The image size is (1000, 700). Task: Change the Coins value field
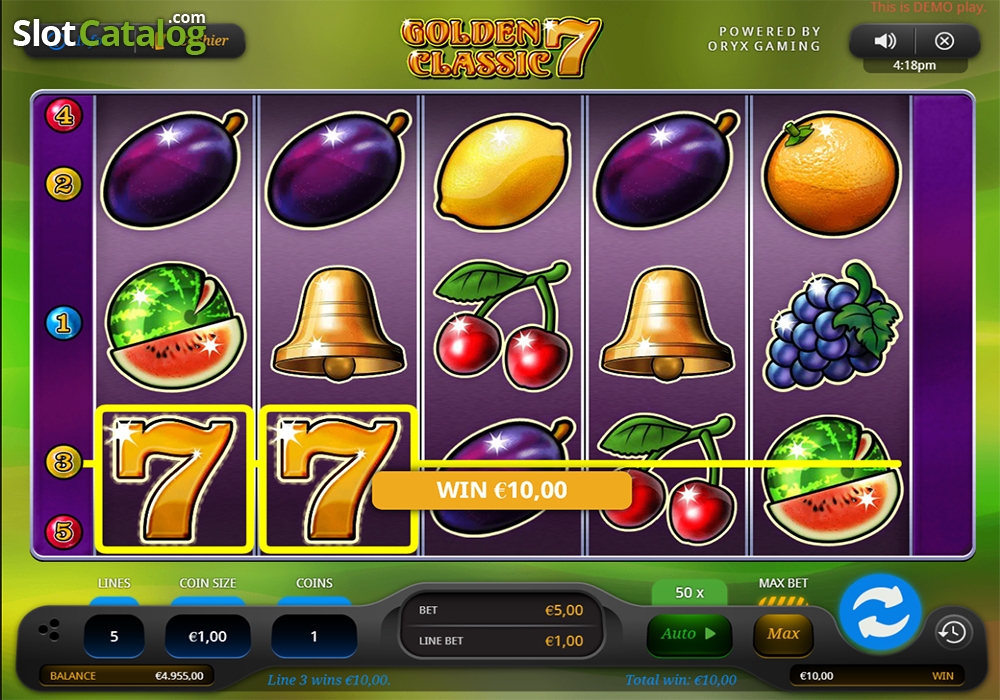[314, 636]
